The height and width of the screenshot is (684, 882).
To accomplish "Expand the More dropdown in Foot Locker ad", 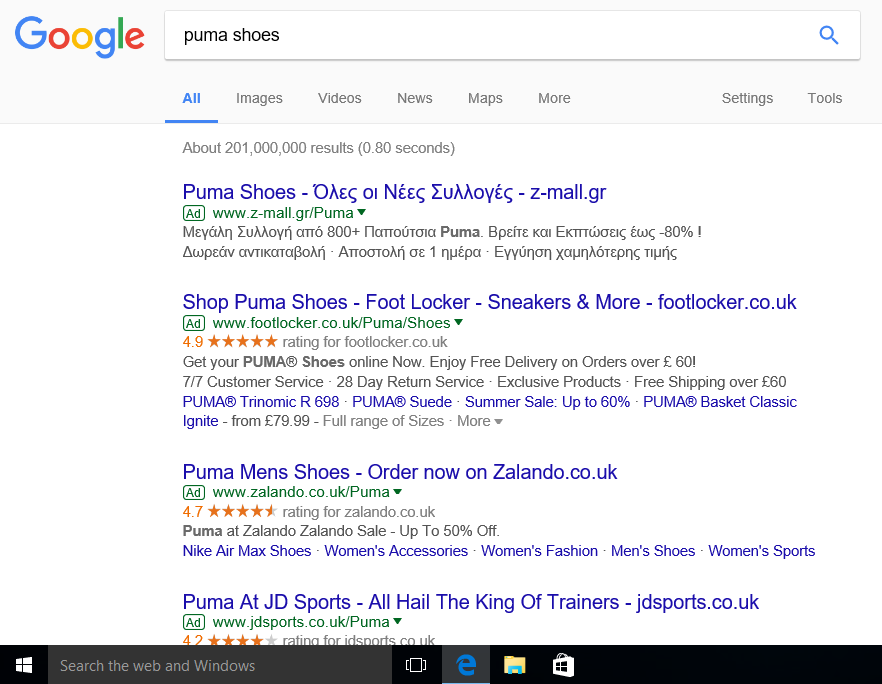I will pyautogui.click(x=479, y=421).
